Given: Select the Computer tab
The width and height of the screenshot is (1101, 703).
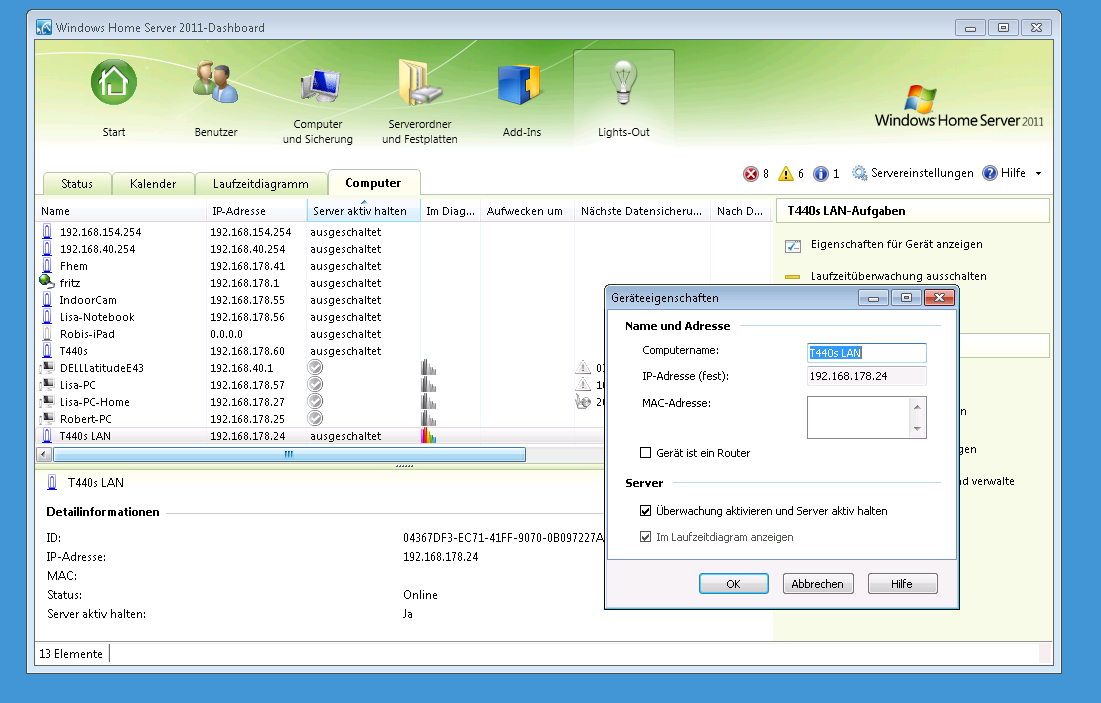Looking at the screenshot, I should tap(374, 183).
